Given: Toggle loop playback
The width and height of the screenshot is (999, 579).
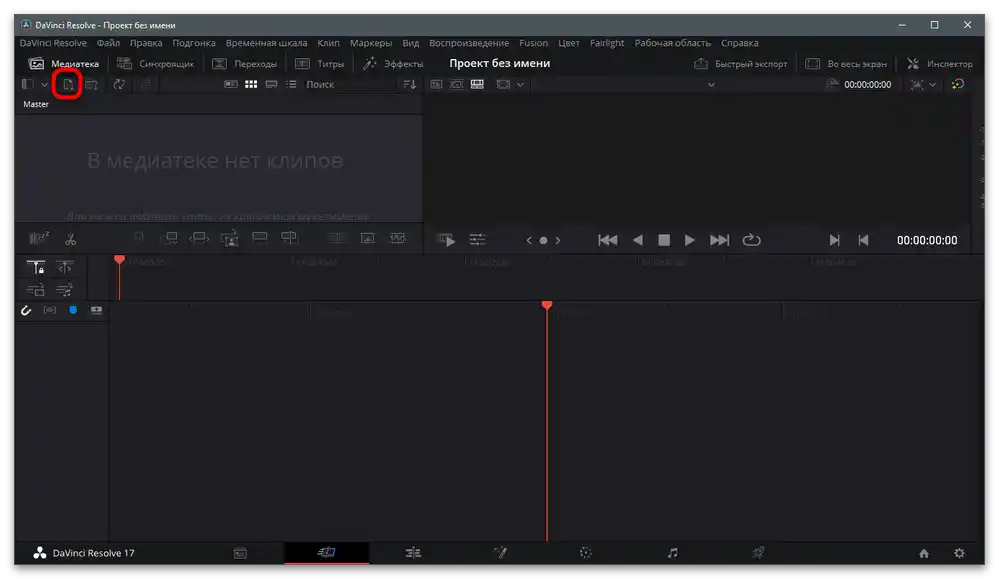Looking at the screenshot, I should click(x=752, y=240).
